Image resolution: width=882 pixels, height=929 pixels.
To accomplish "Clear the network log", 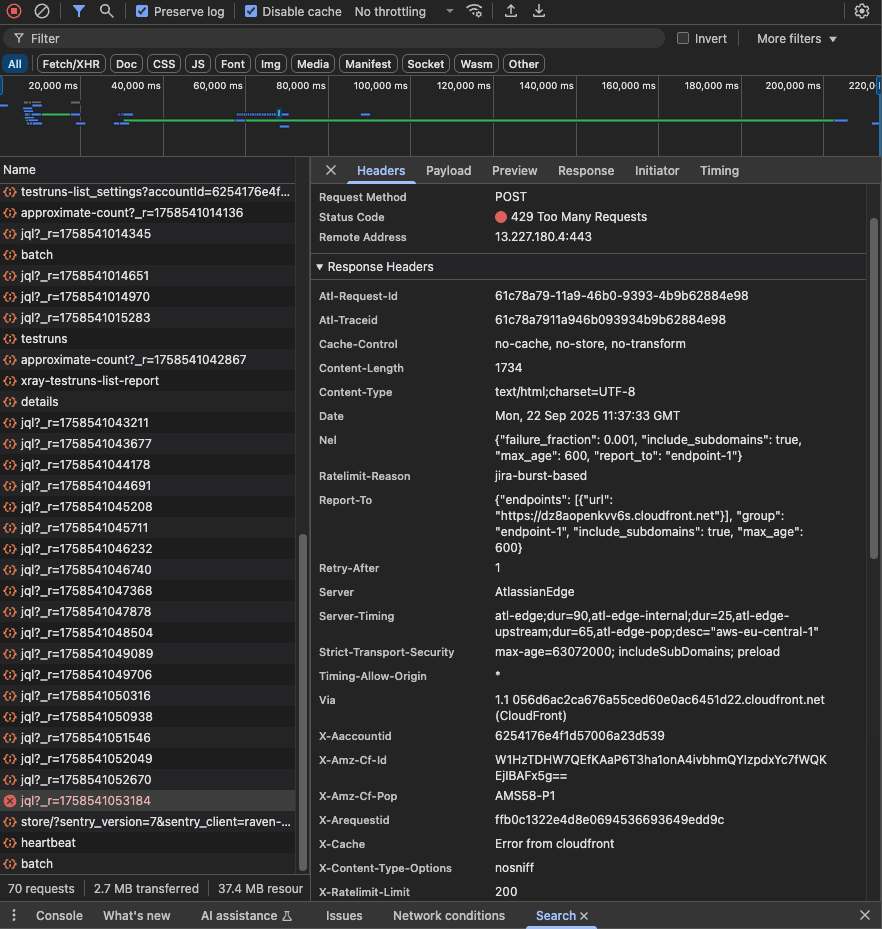I will (x=42, y=11).
